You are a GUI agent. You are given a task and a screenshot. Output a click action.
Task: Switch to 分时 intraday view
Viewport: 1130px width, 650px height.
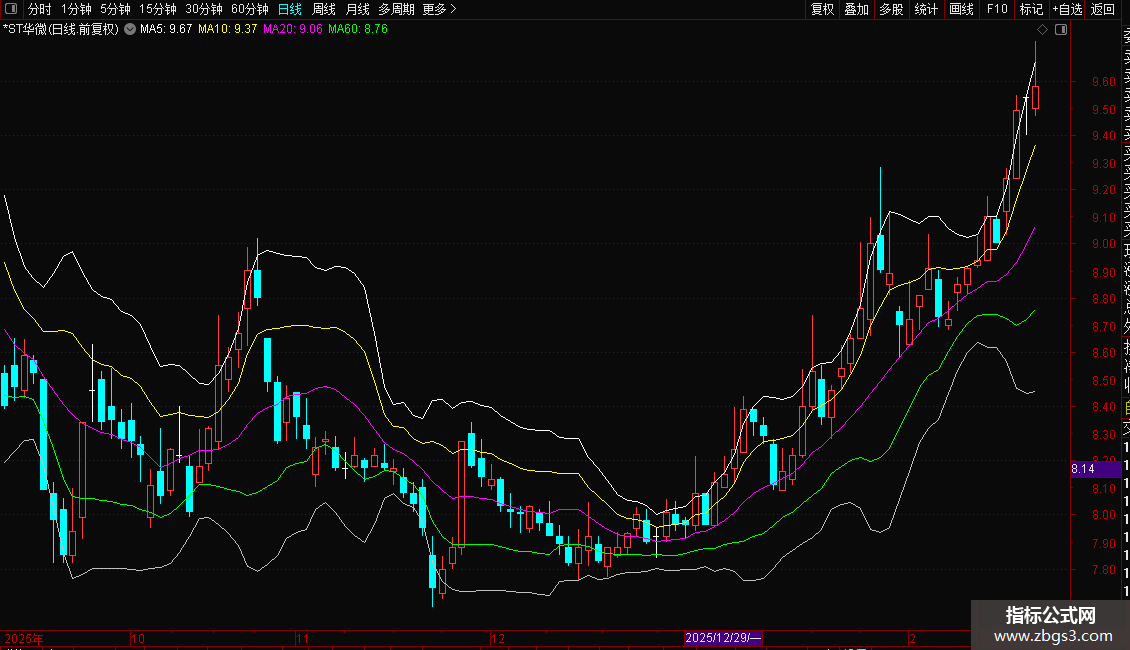(40, 9)
